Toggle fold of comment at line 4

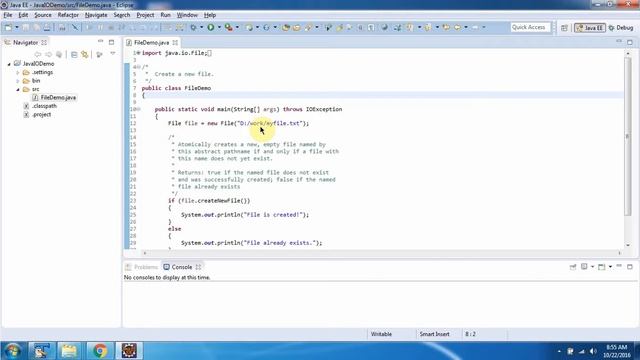[x=138, y=67]
